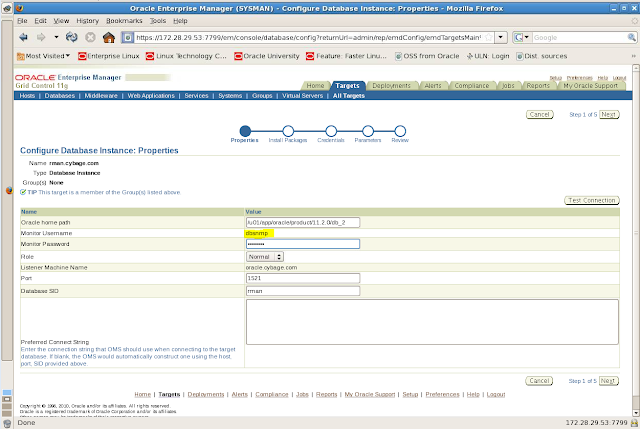Select the Install Packages wizard step circle
640x429 pixels.
[x=288, y=131]
